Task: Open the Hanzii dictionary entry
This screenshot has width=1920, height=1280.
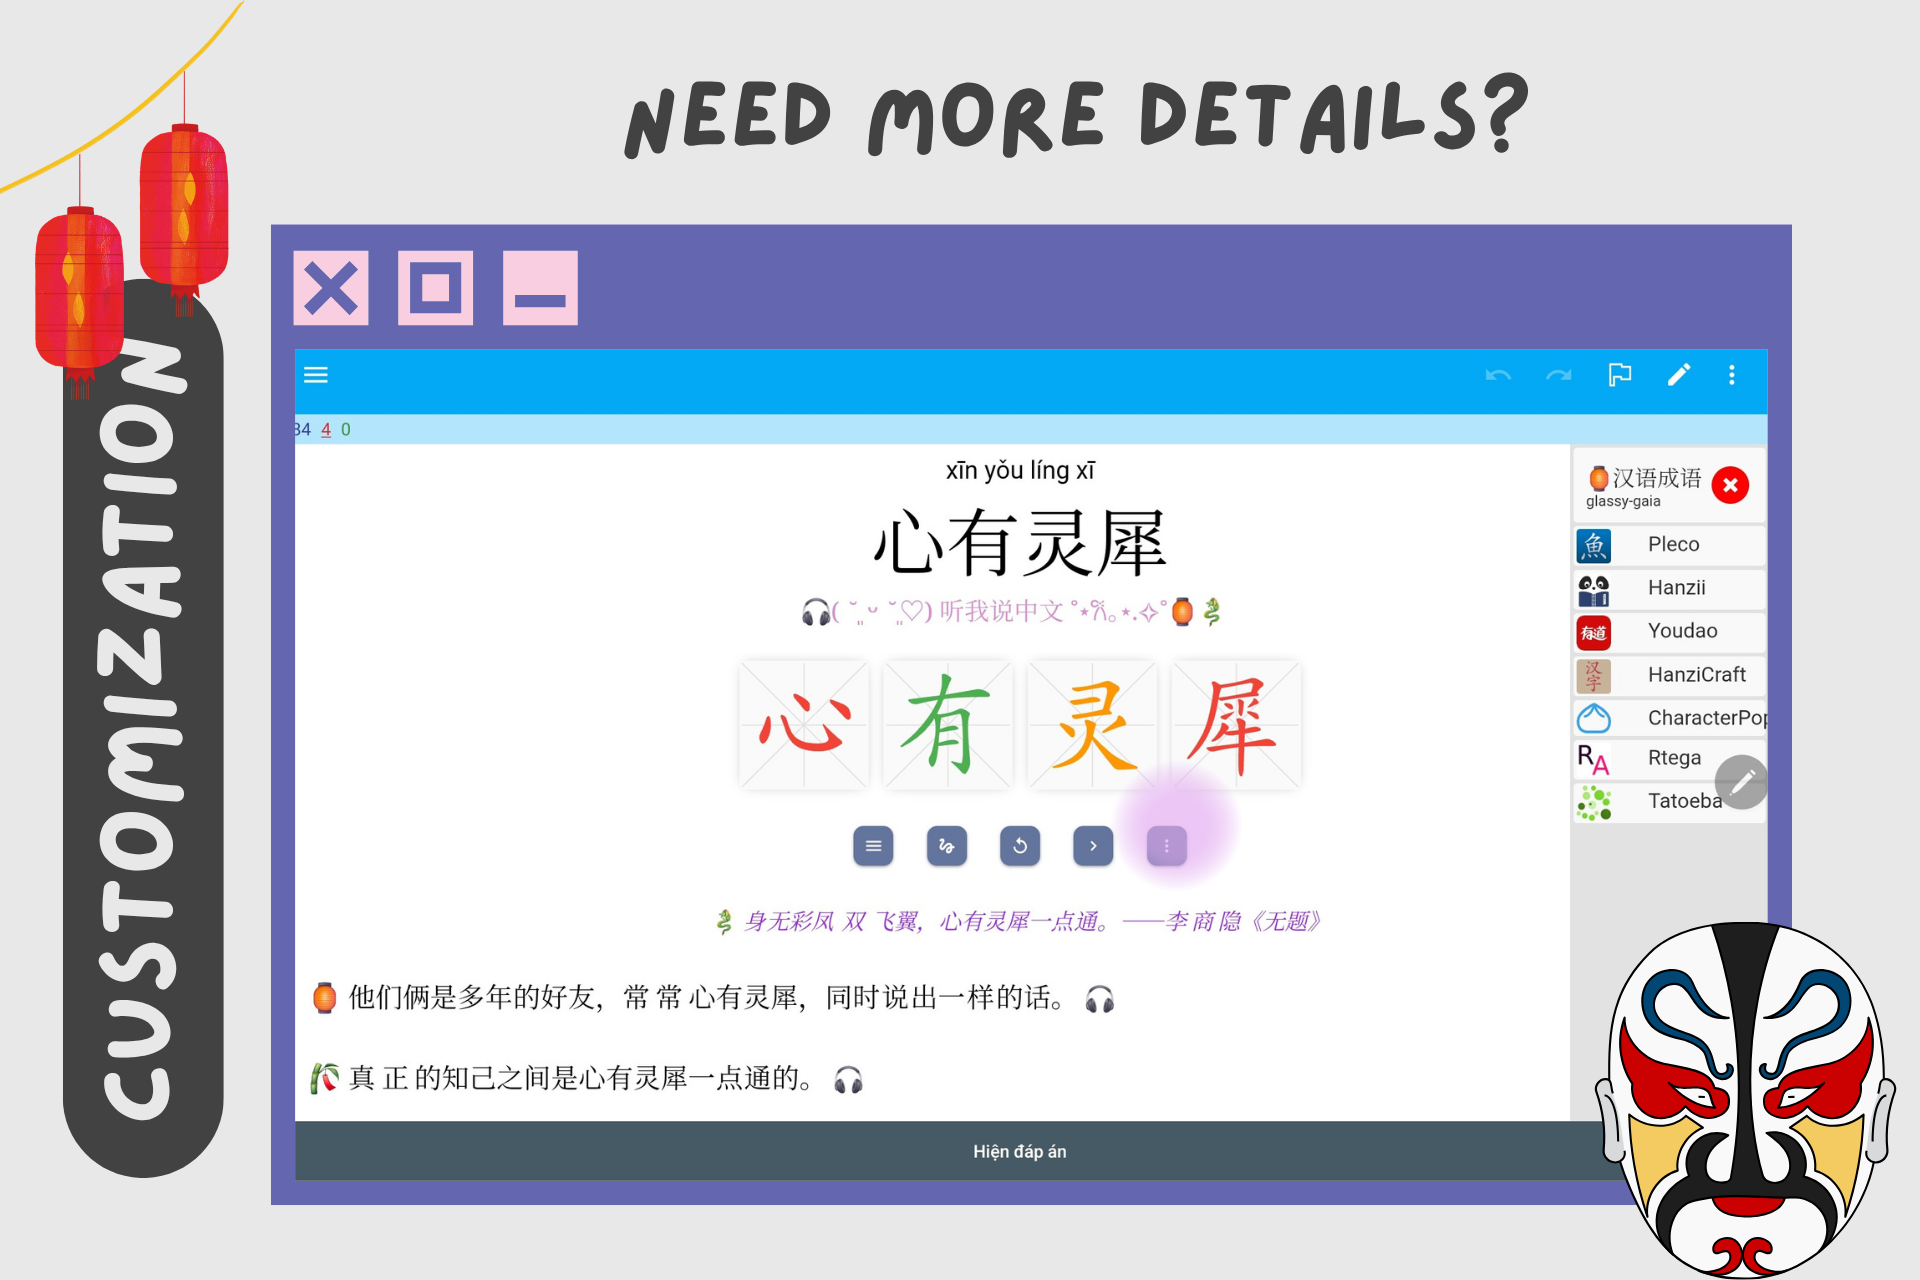Action: pos(1675,588)
